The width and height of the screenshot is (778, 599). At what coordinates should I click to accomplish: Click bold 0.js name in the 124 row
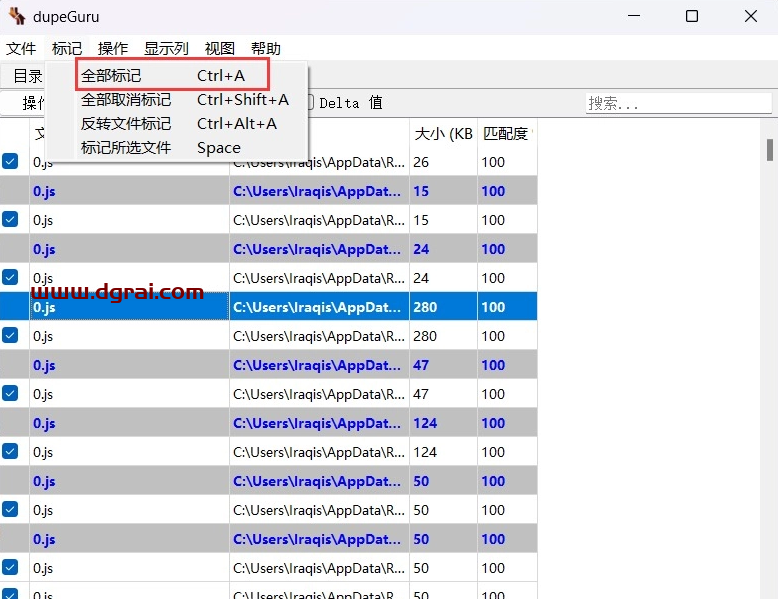click(x=44, y=423)
